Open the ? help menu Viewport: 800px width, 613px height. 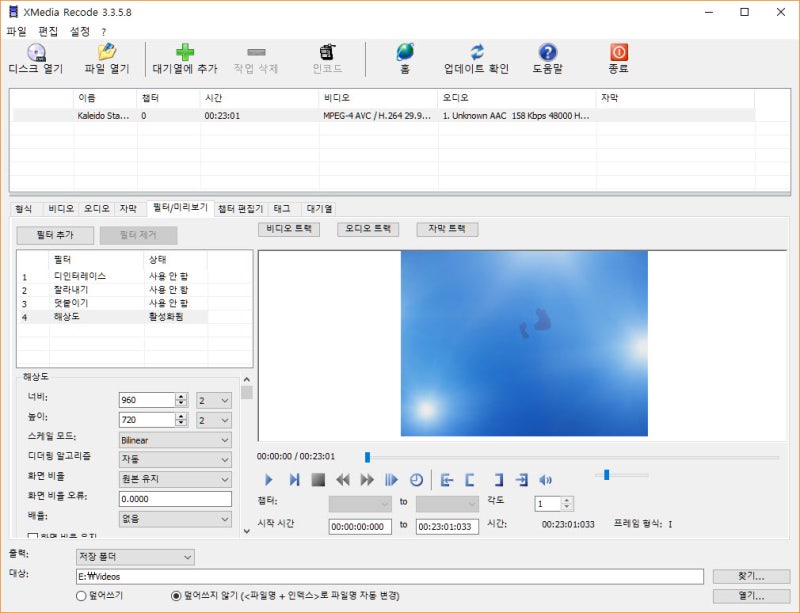point(104,32)
